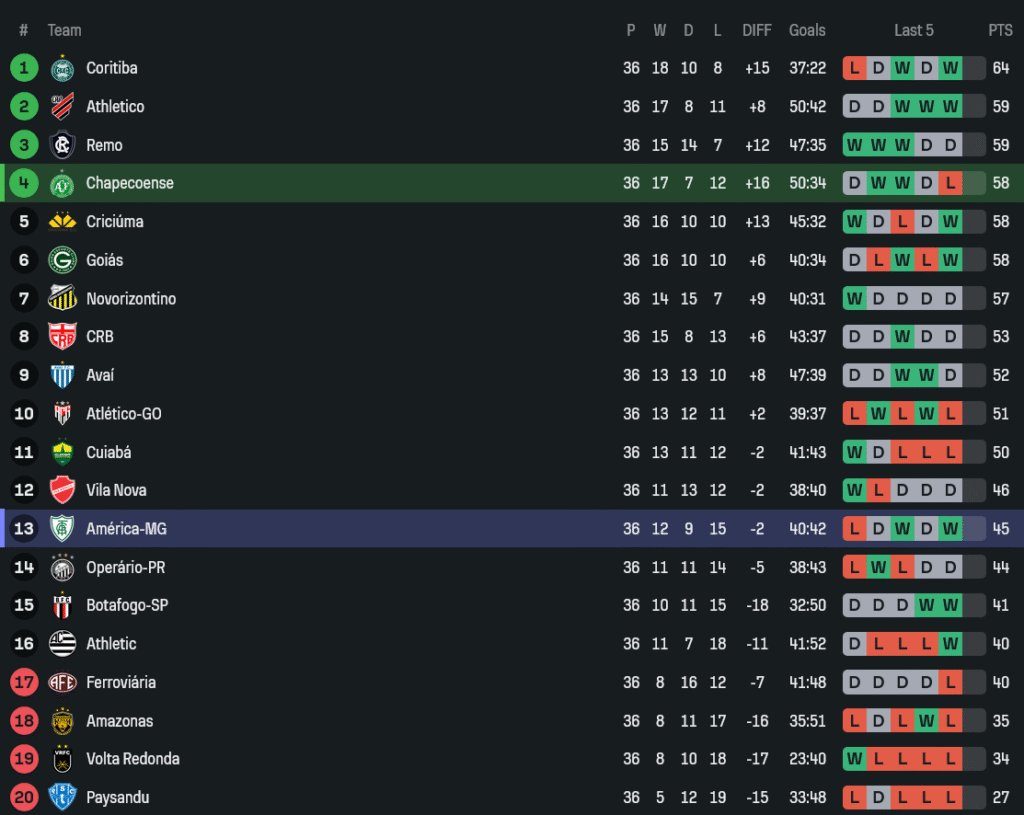
Task: Click Chapecoense's red loss result box
Action: point(950,184)
